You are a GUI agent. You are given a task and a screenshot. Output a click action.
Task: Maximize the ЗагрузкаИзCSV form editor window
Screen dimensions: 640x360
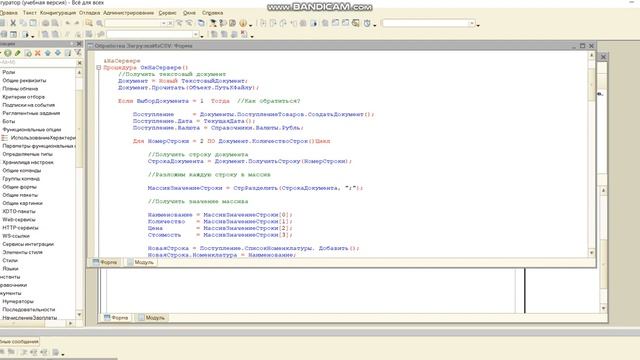coord(582,46)
